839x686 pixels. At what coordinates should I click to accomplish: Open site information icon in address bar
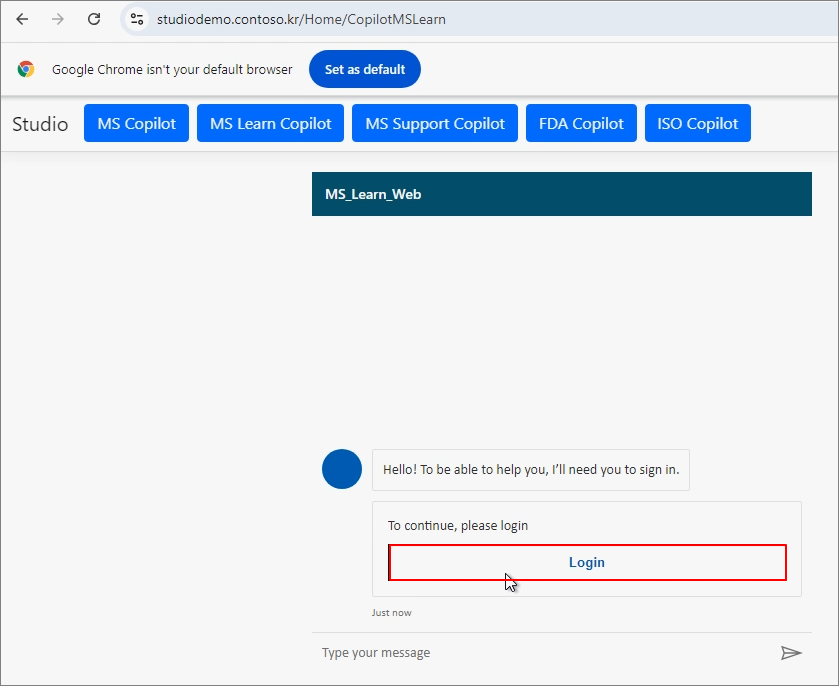[x=137, y=19]
